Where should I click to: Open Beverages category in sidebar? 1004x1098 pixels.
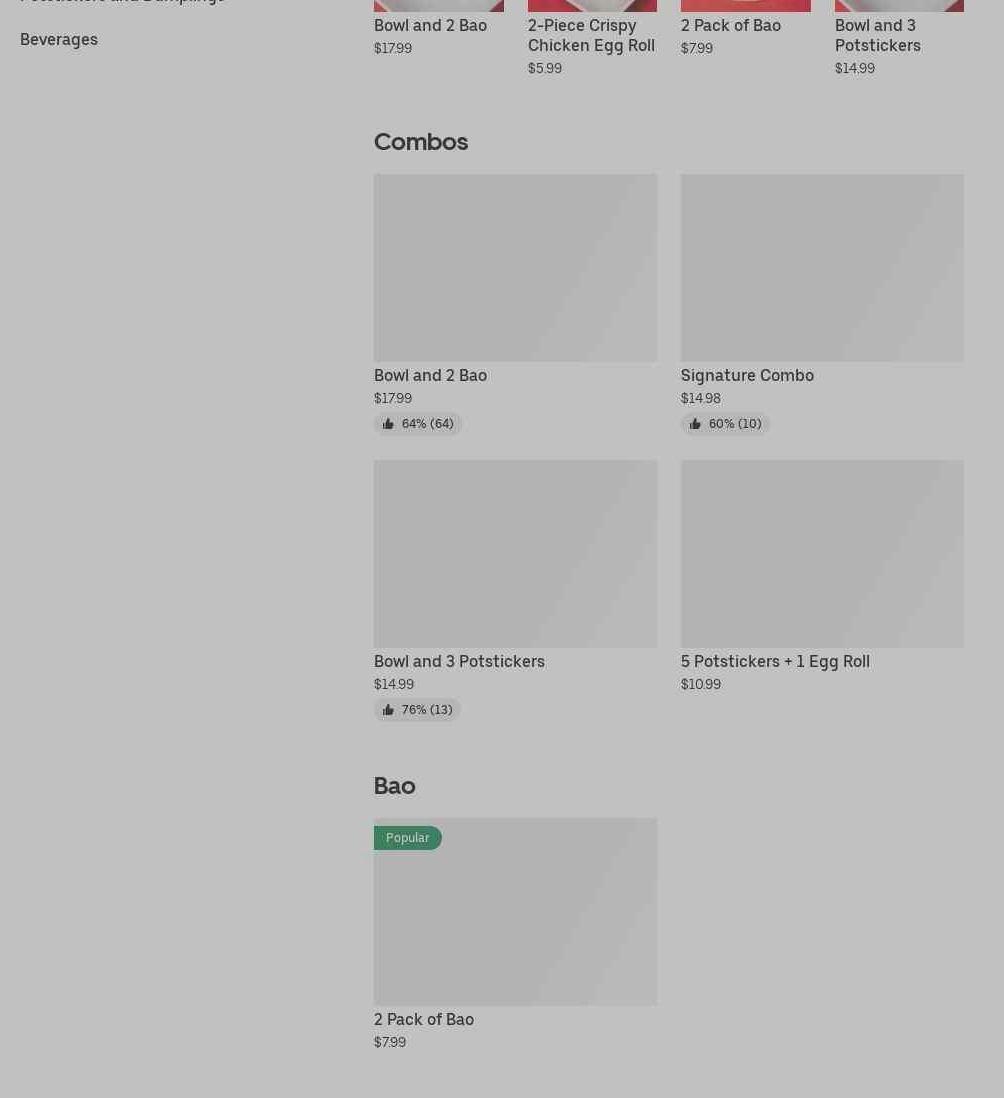(59, 39)
